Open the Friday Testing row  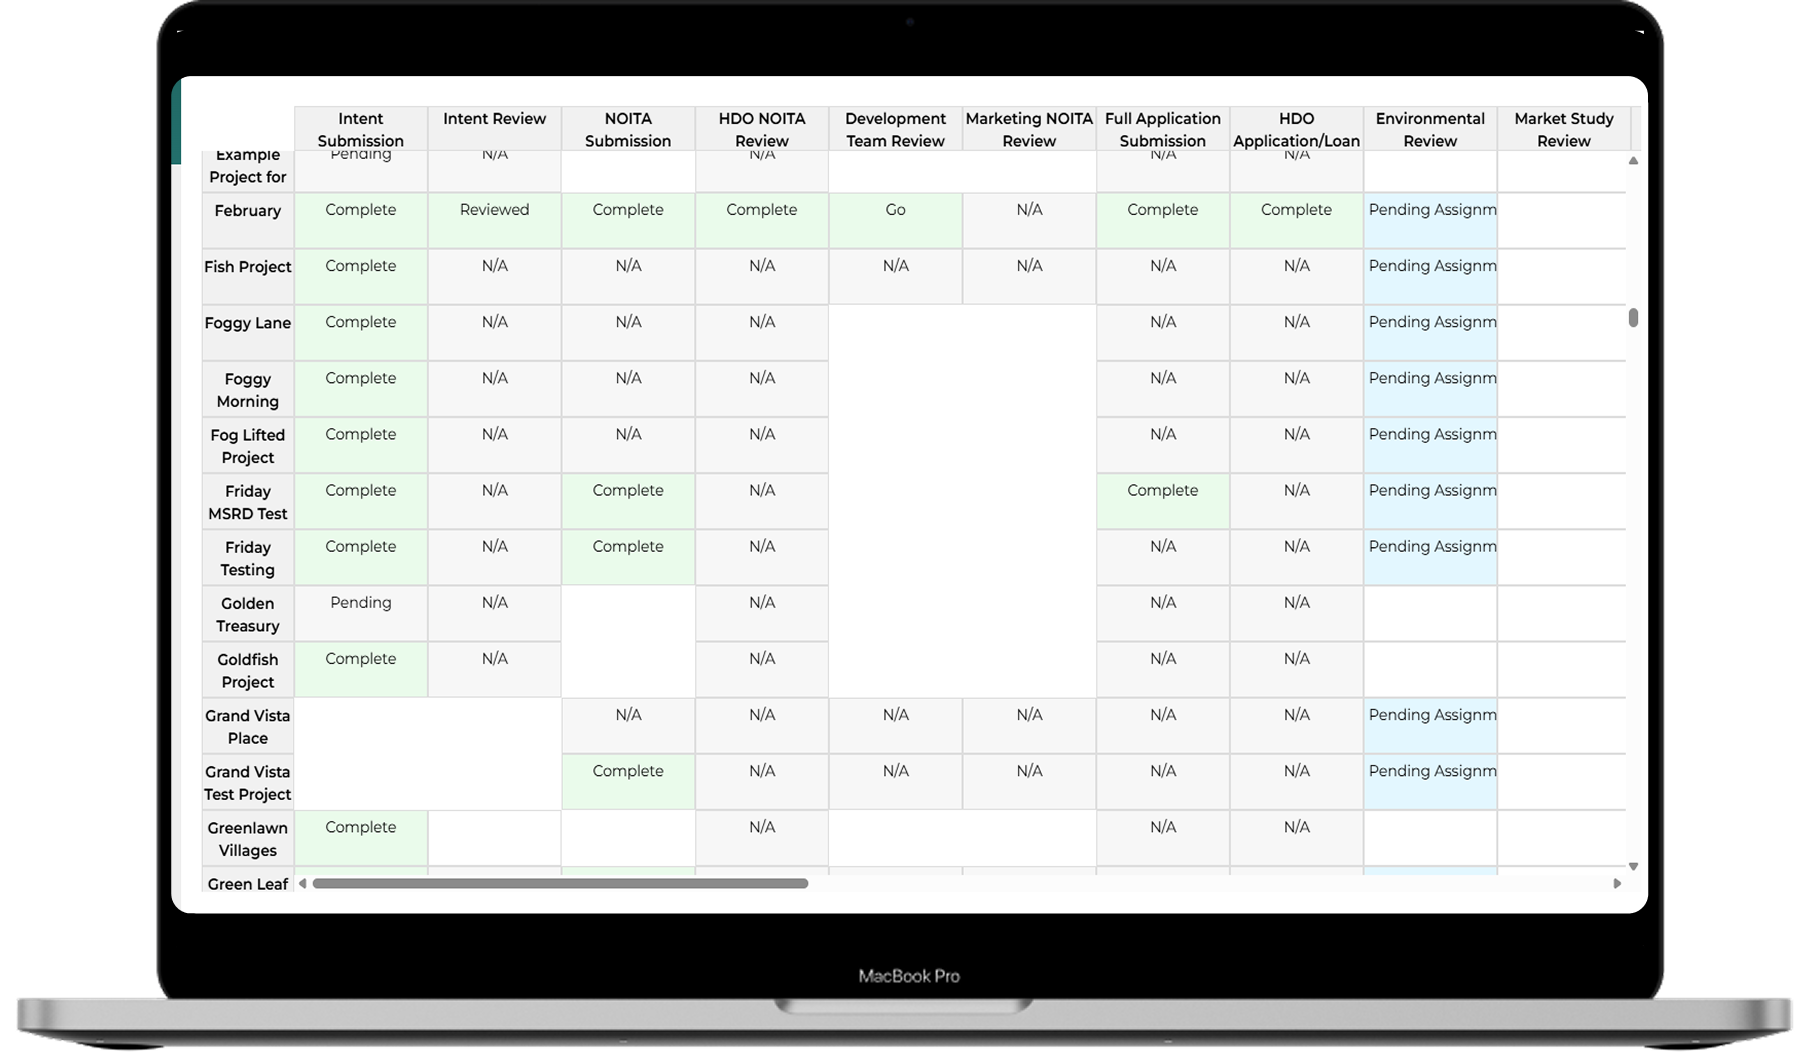tap(248, 558)
